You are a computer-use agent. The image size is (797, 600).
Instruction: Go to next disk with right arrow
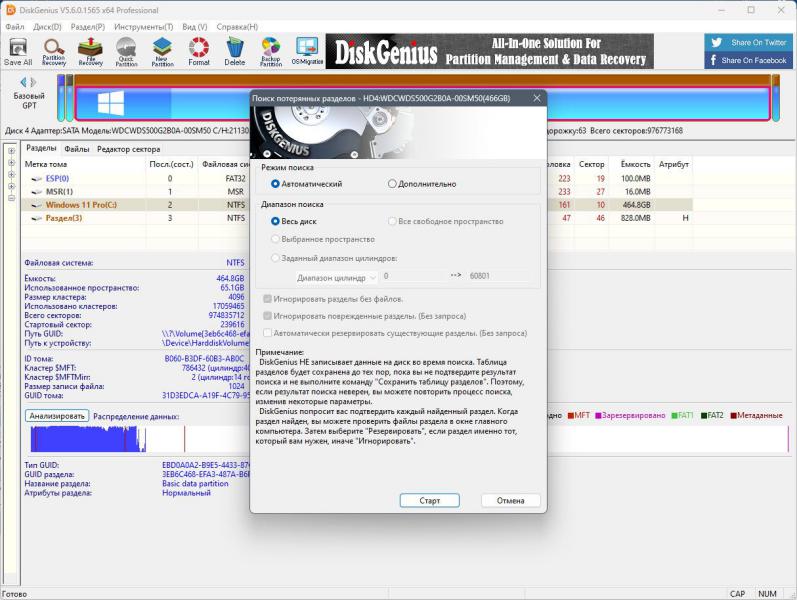click(x=34, y=82)
